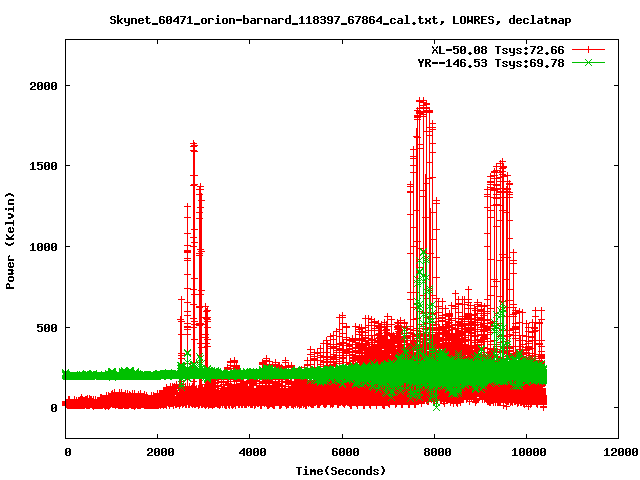This screenshot has height=480, width=640.
Task: Click the red XL legend line sample
Action: coord(588,50)
